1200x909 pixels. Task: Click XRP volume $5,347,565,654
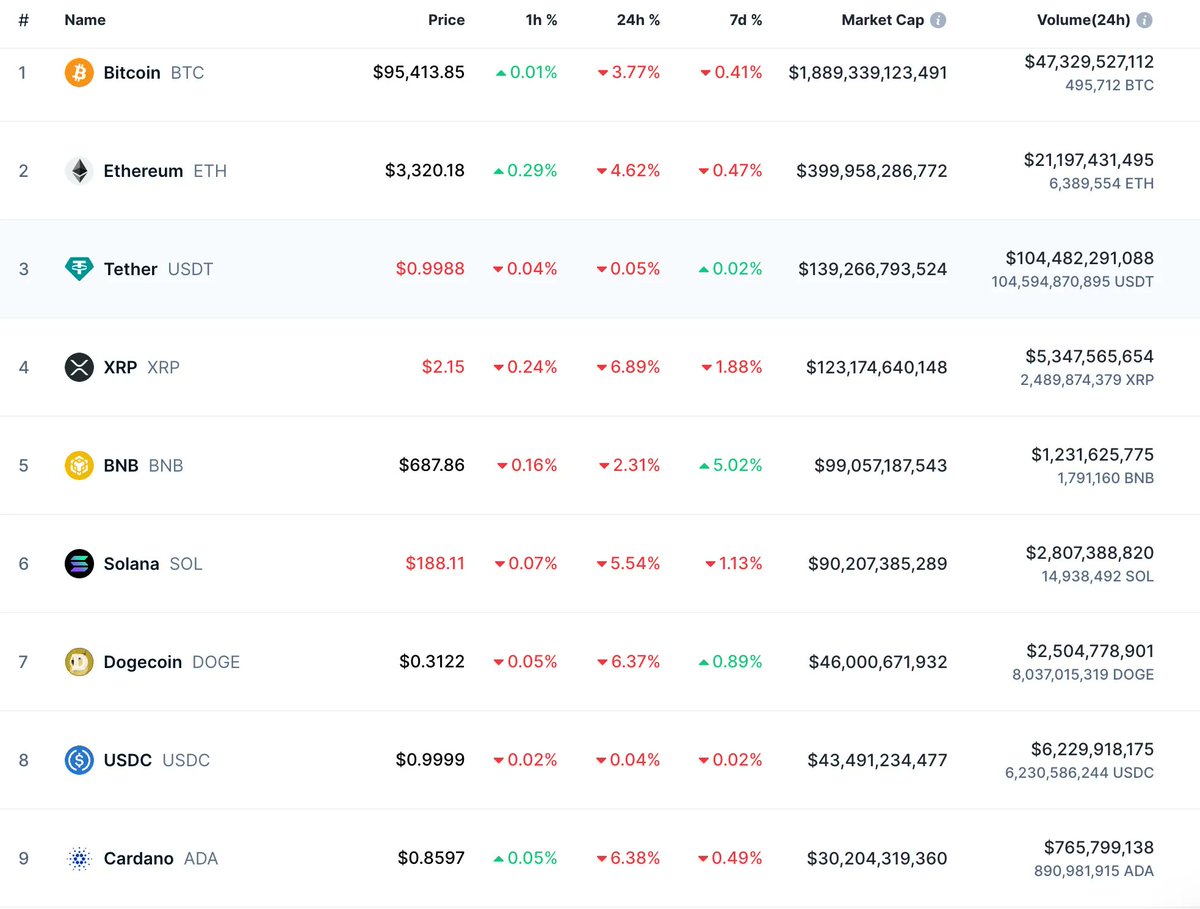1090,356
